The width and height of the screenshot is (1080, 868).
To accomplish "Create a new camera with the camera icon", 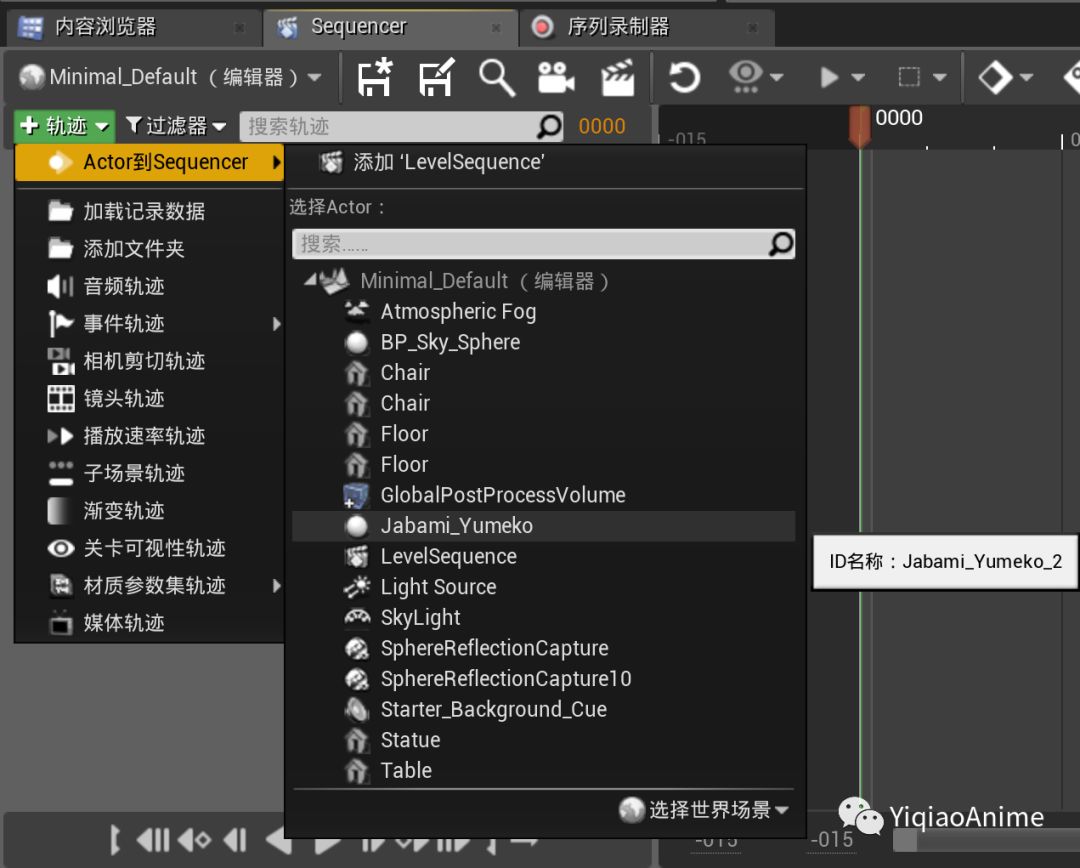I will (558, 77).
